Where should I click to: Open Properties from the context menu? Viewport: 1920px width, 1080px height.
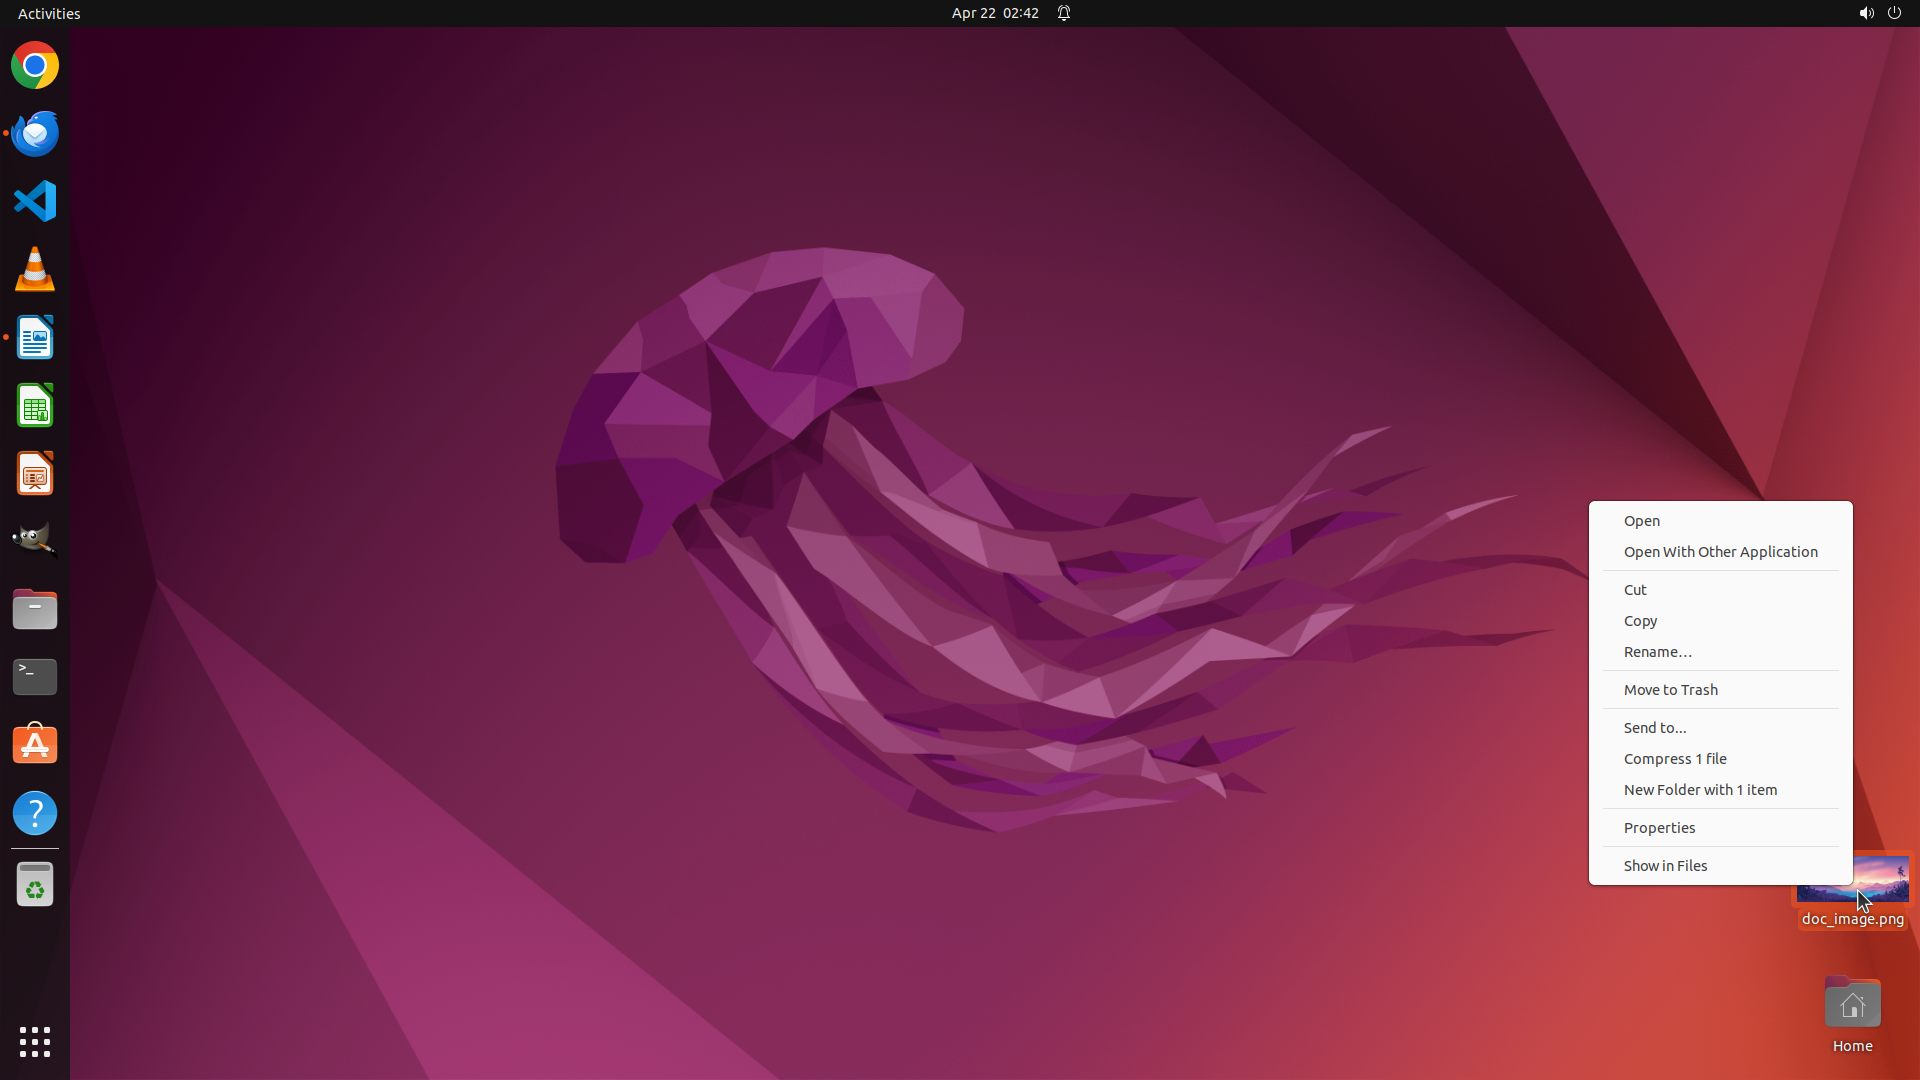coord(1659,828)
